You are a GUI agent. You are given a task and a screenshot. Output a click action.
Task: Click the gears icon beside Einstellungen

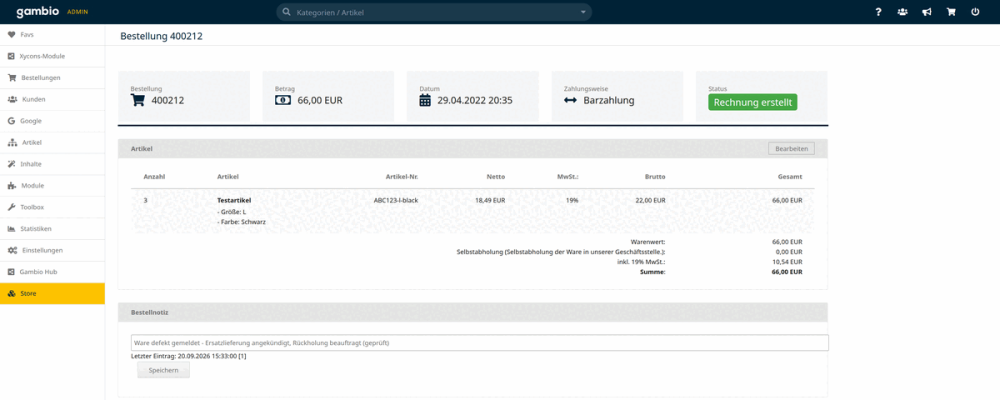[x=12, y=250]
